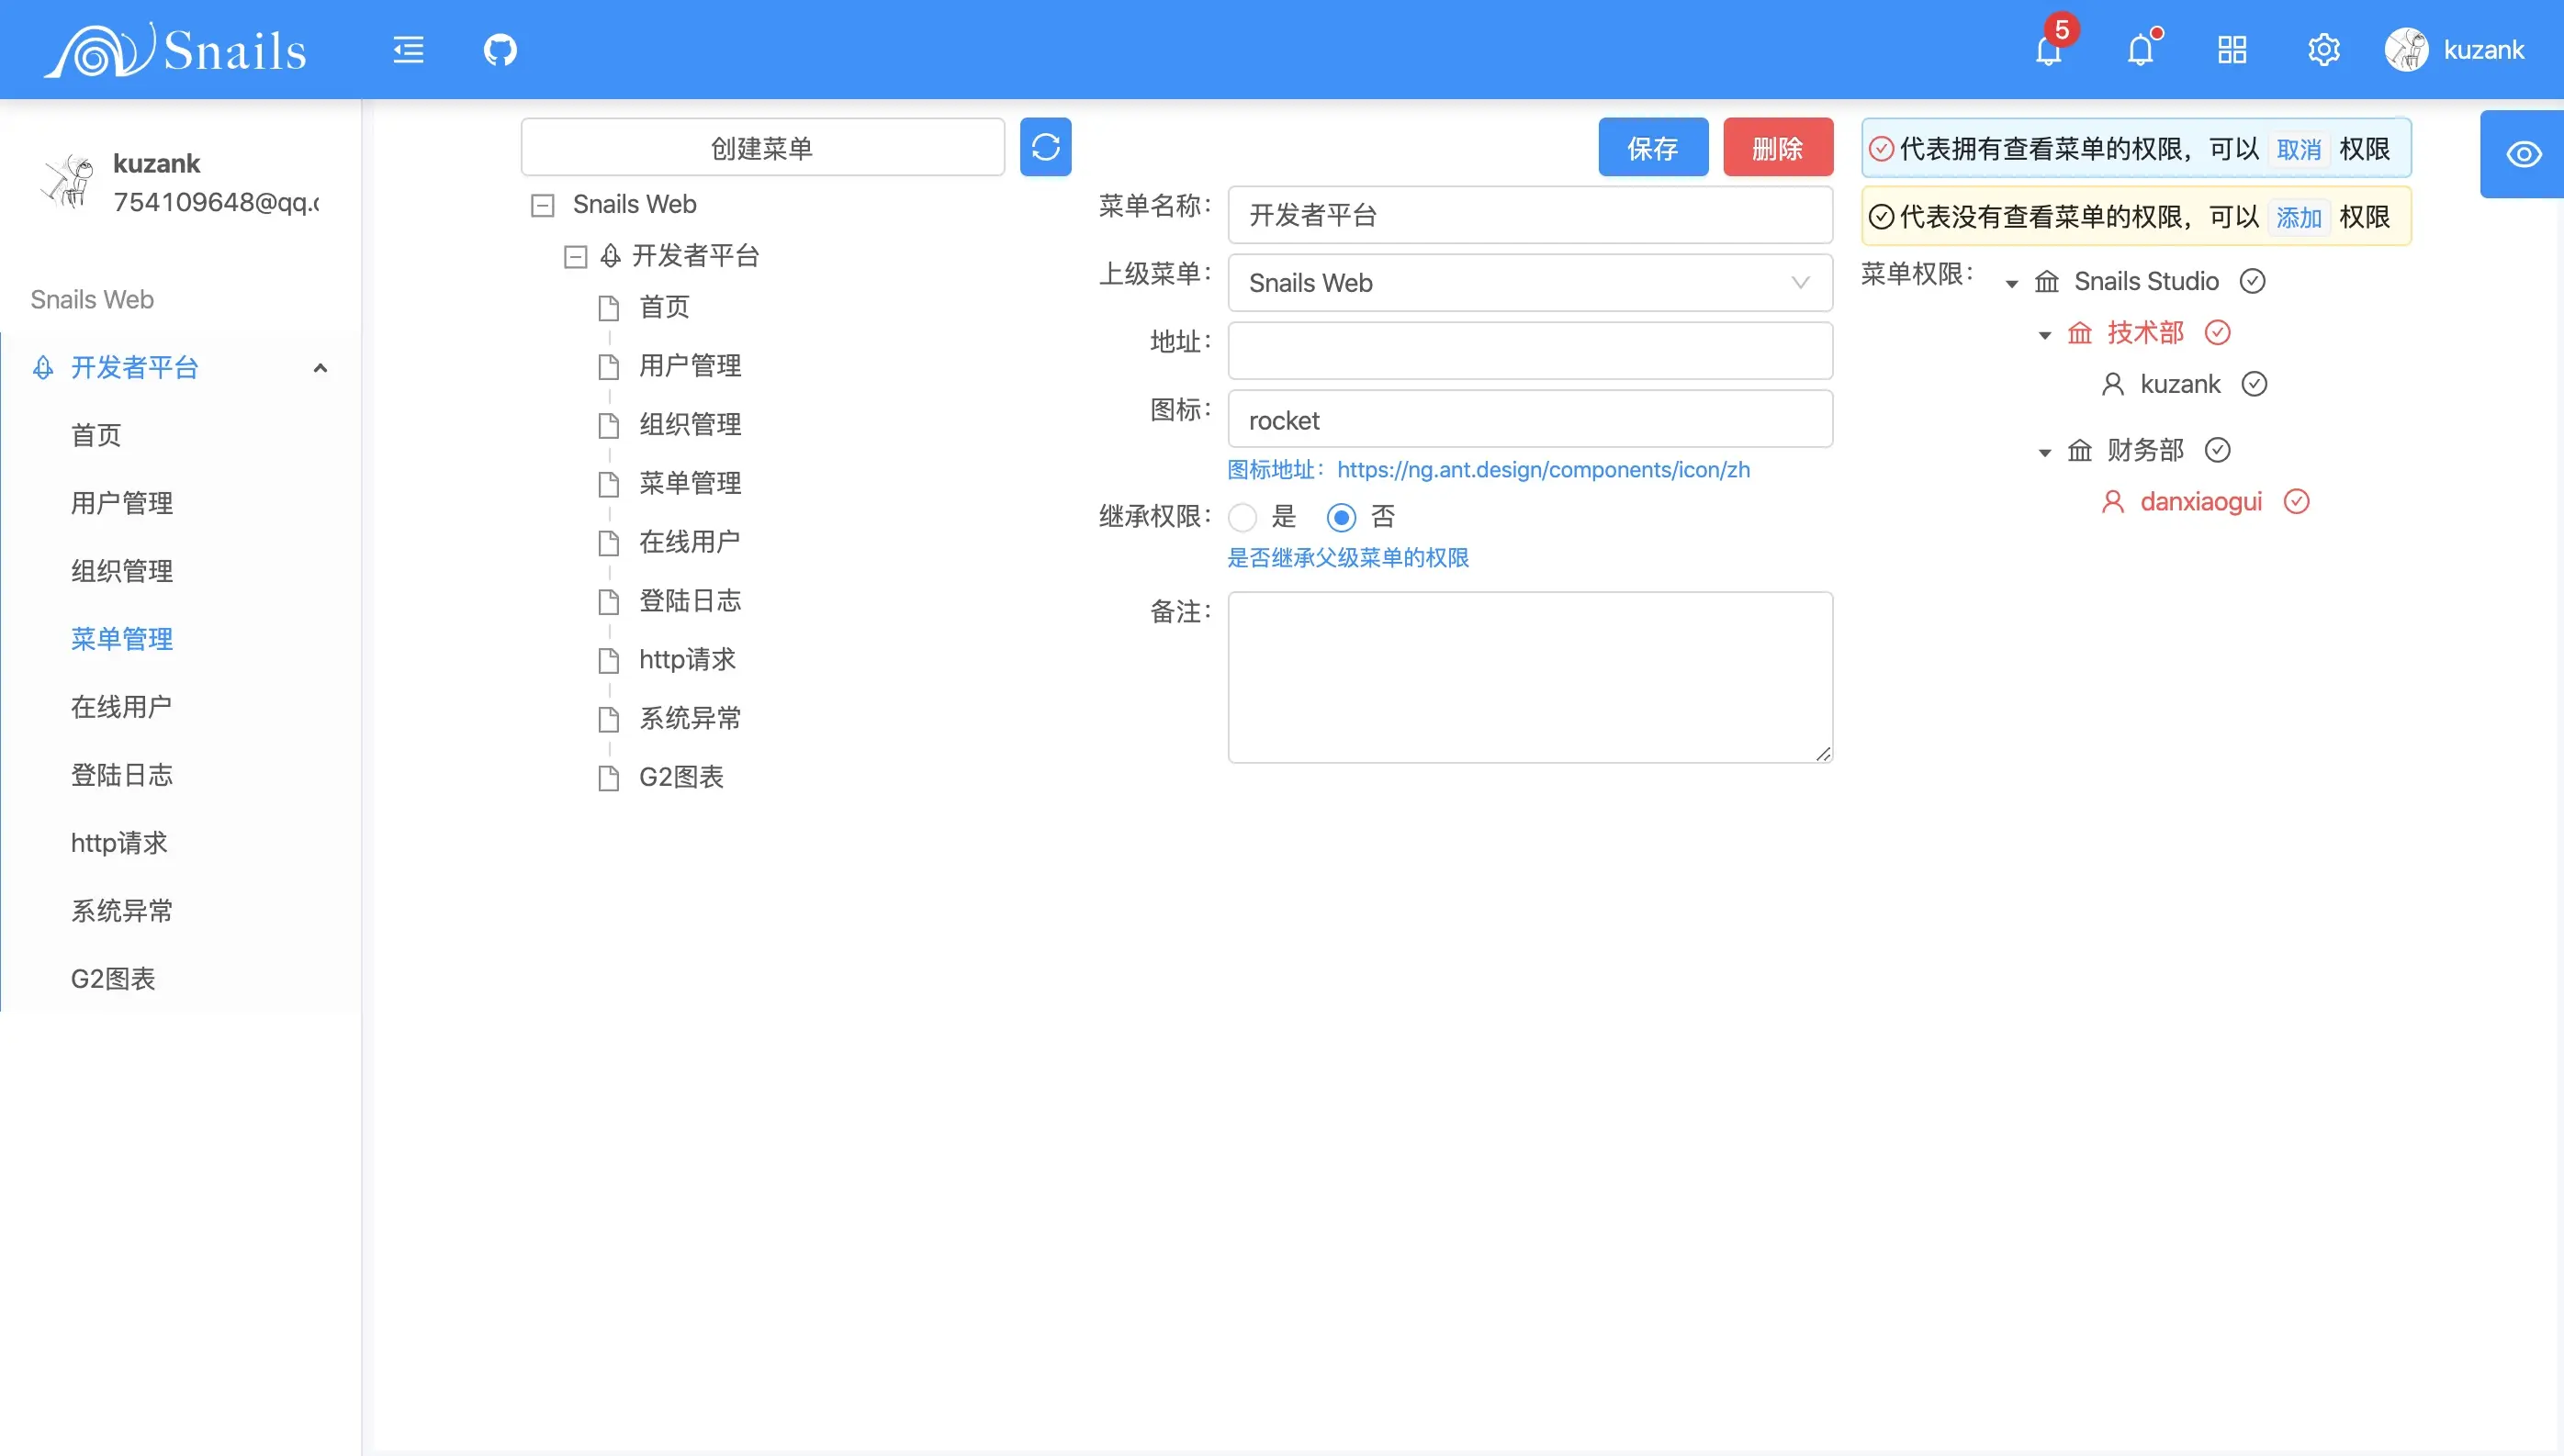2564x1456 pixels.
Task: Collapse the 开发者平台 tree node
Action: (x=575, y=257)
